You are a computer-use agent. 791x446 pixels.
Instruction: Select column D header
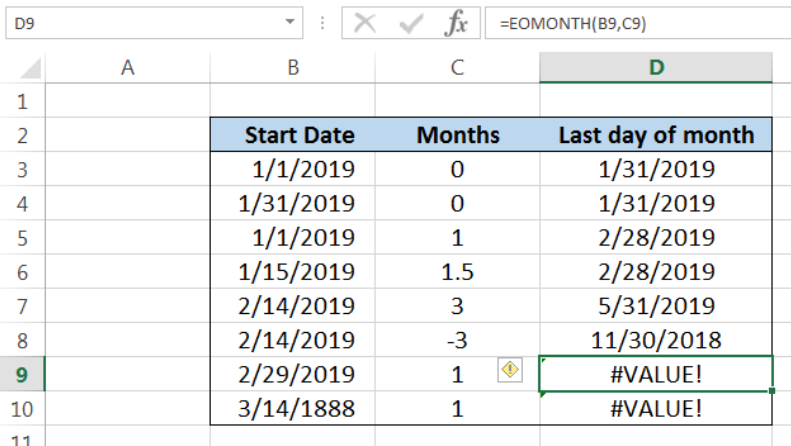655,67
